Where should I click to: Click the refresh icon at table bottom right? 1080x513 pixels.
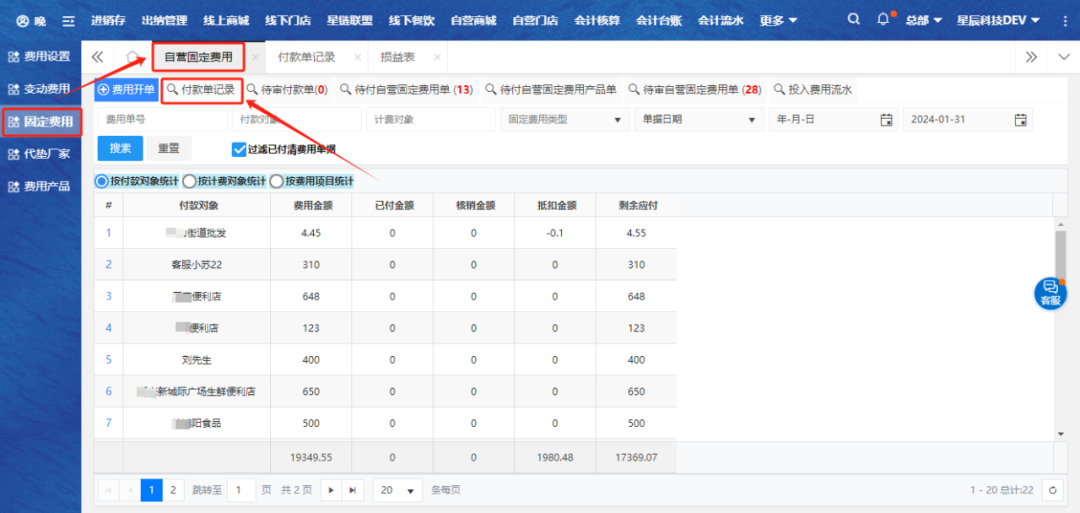pyautogui.click(x=1051, y=490)
